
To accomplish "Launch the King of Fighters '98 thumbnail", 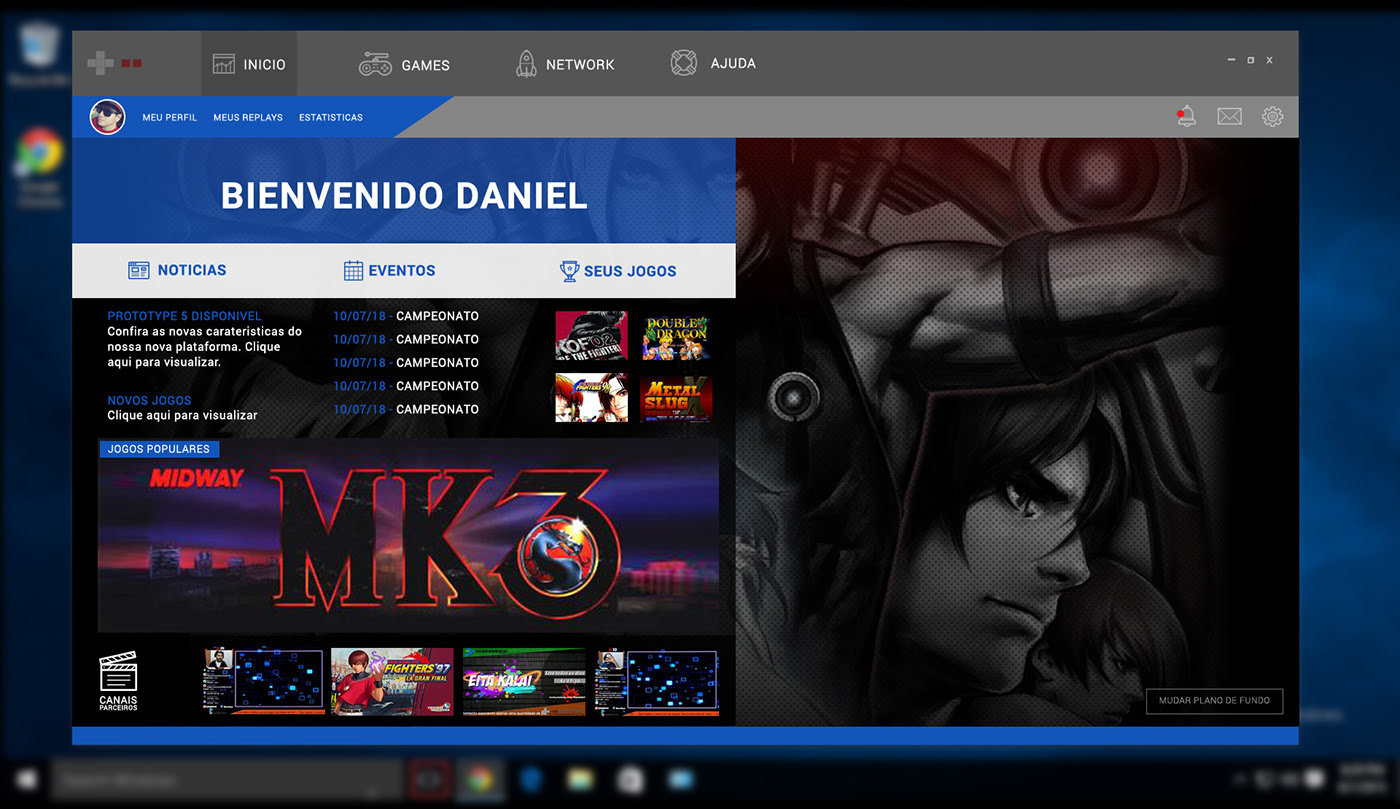I will click(x=591, y=397).
